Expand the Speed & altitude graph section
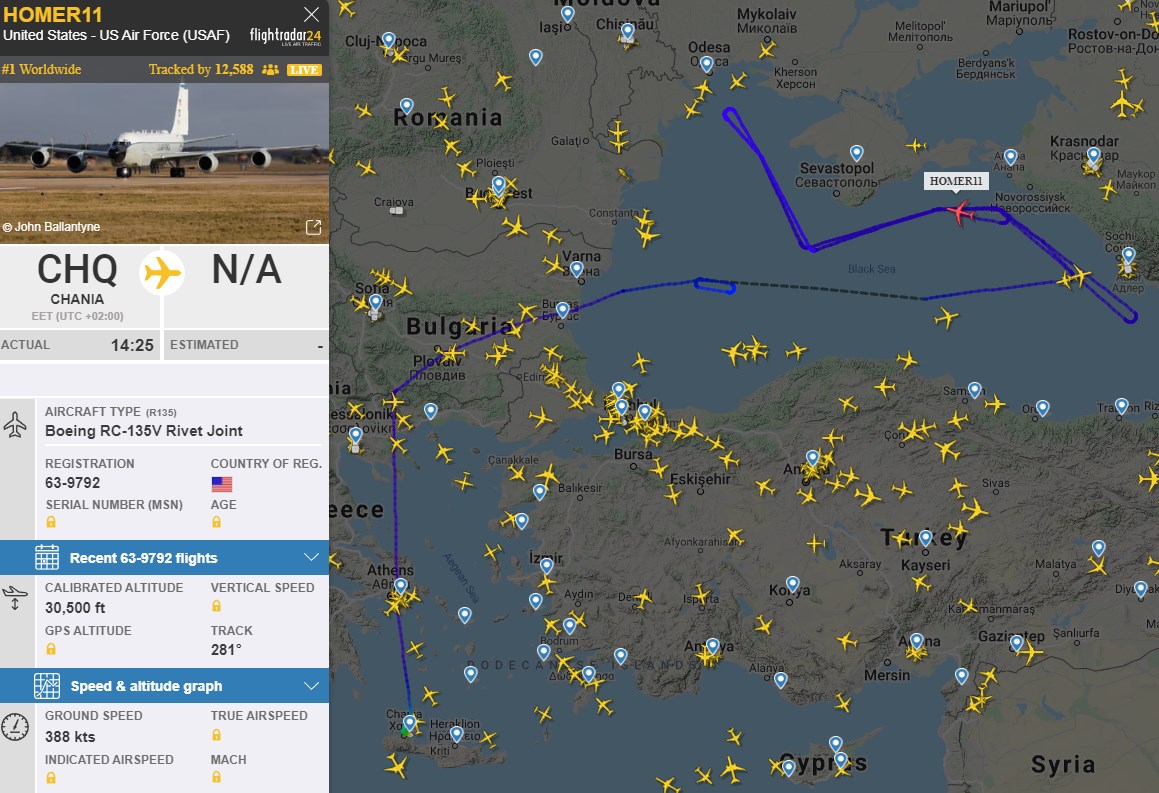 tap(312, 686)
